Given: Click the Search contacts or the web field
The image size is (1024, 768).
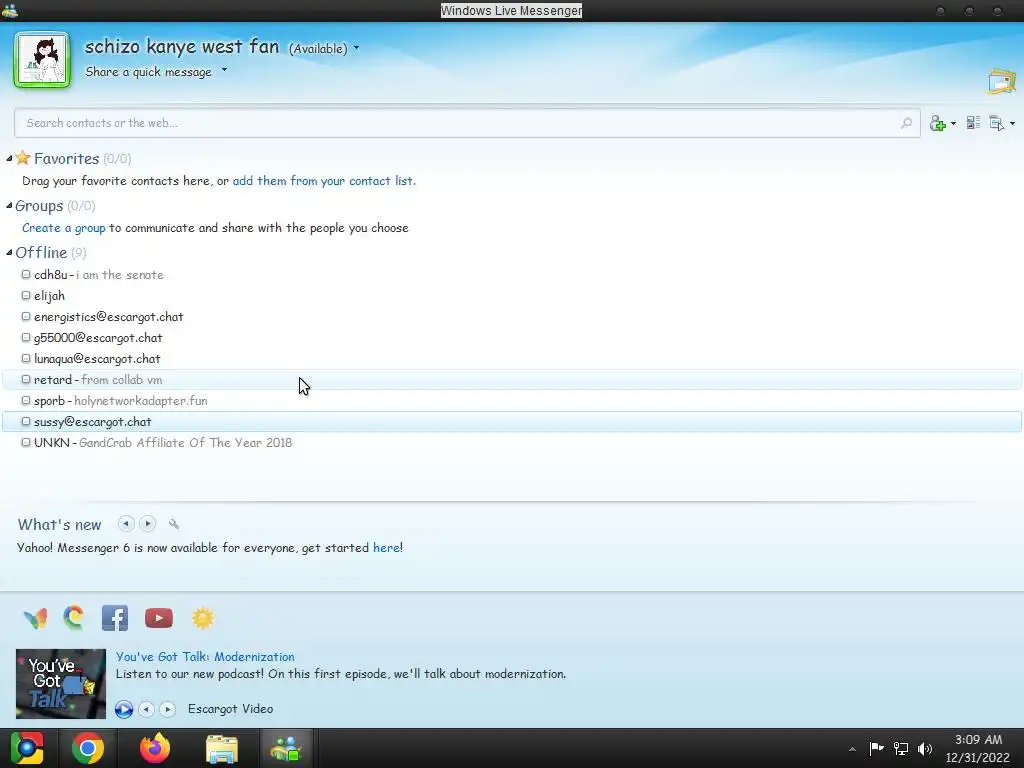Looking at the screenshot, I should [467, 123].
